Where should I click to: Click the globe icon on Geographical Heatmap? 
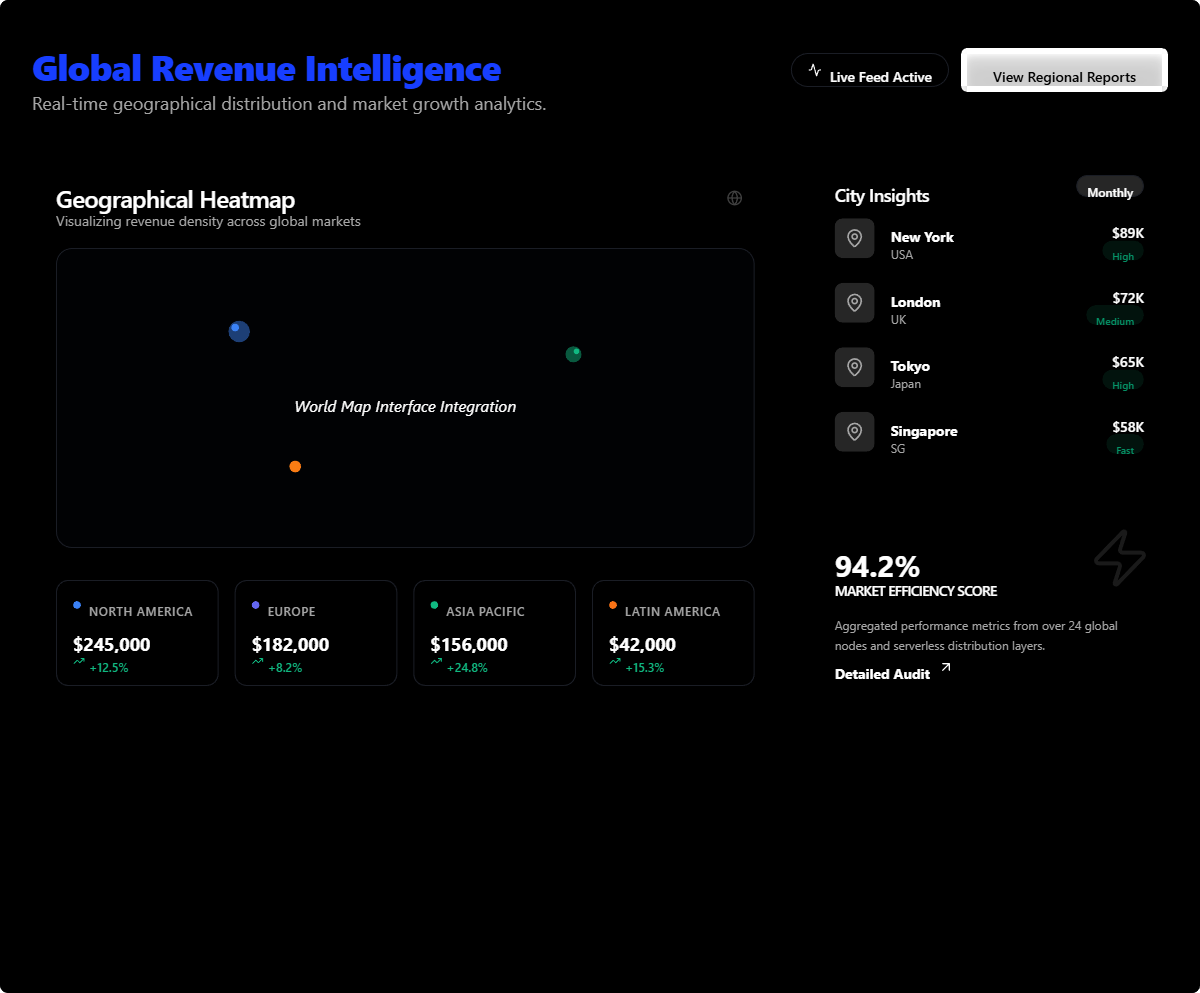pyautogui.click(x=734, y=198)
